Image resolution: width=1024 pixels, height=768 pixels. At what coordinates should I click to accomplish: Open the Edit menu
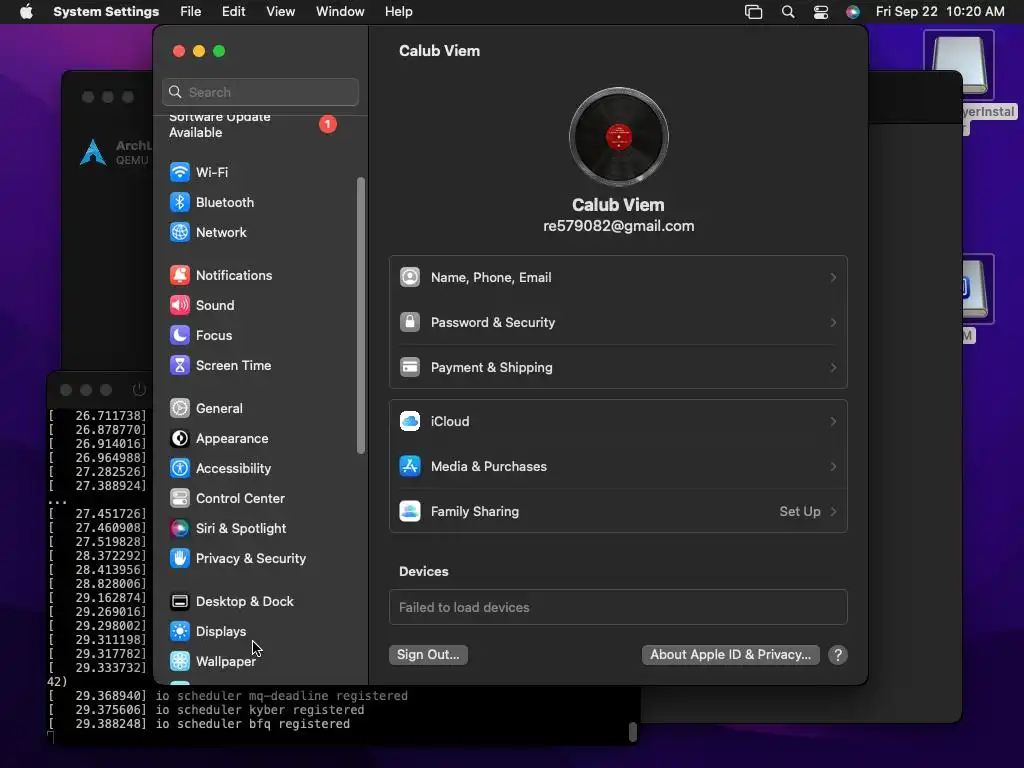(x=233, y=12)
